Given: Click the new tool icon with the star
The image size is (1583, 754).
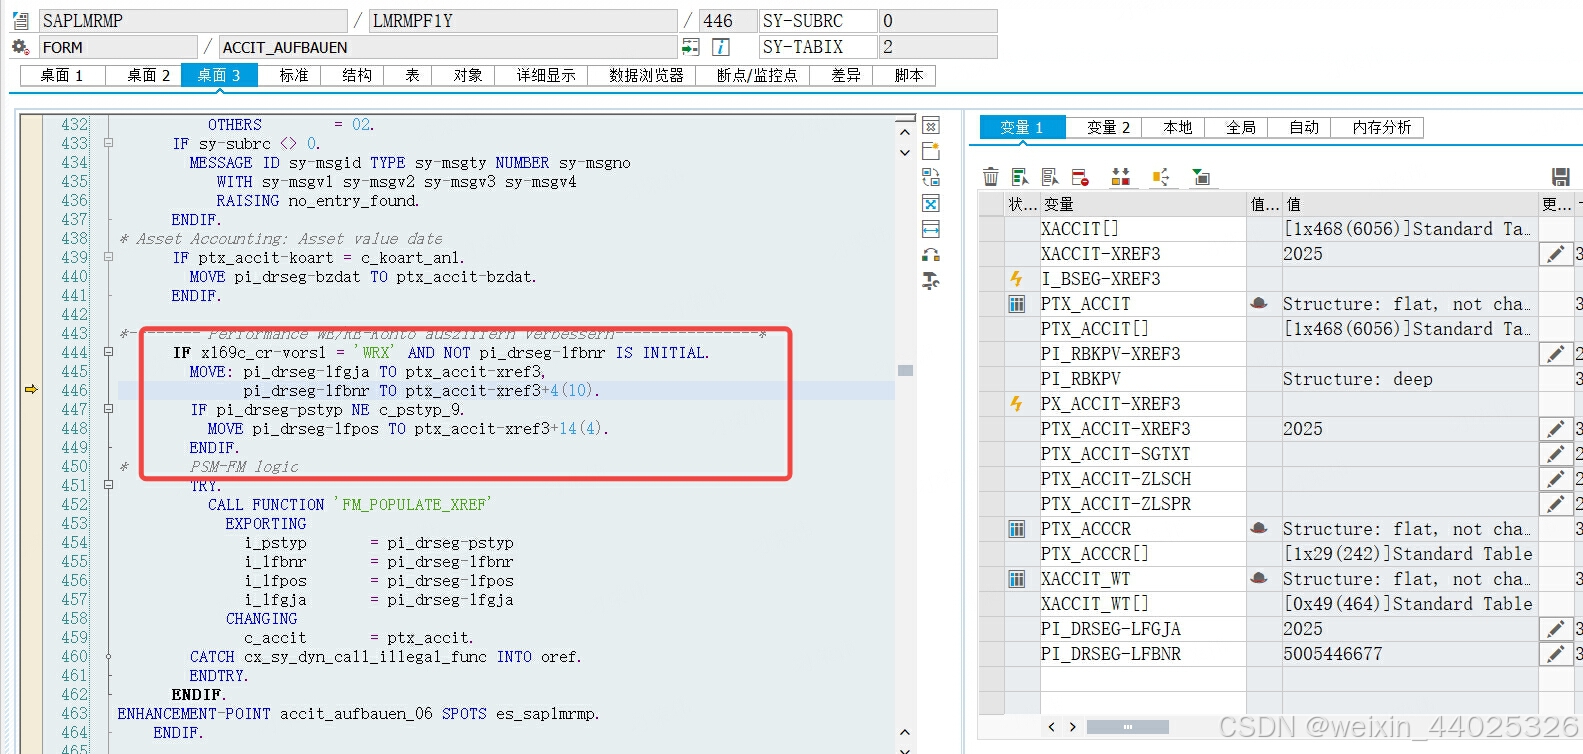Looking at the screenshot, I should pyautogui.click(x=931, y=151).
